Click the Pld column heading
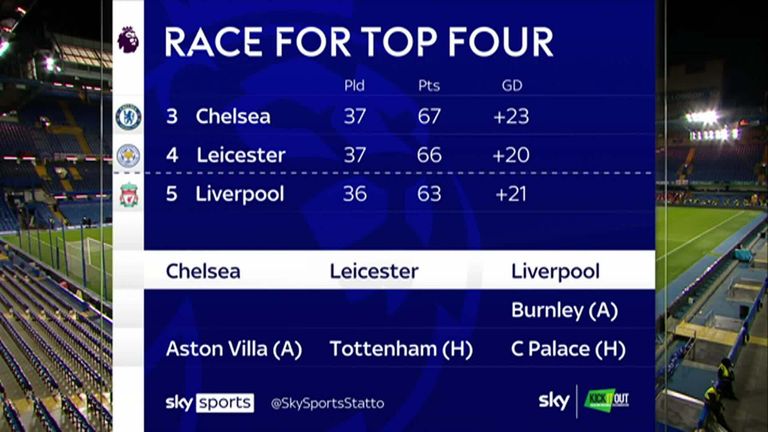The width and height of the screenshot is (768, 432). point(354,86)
